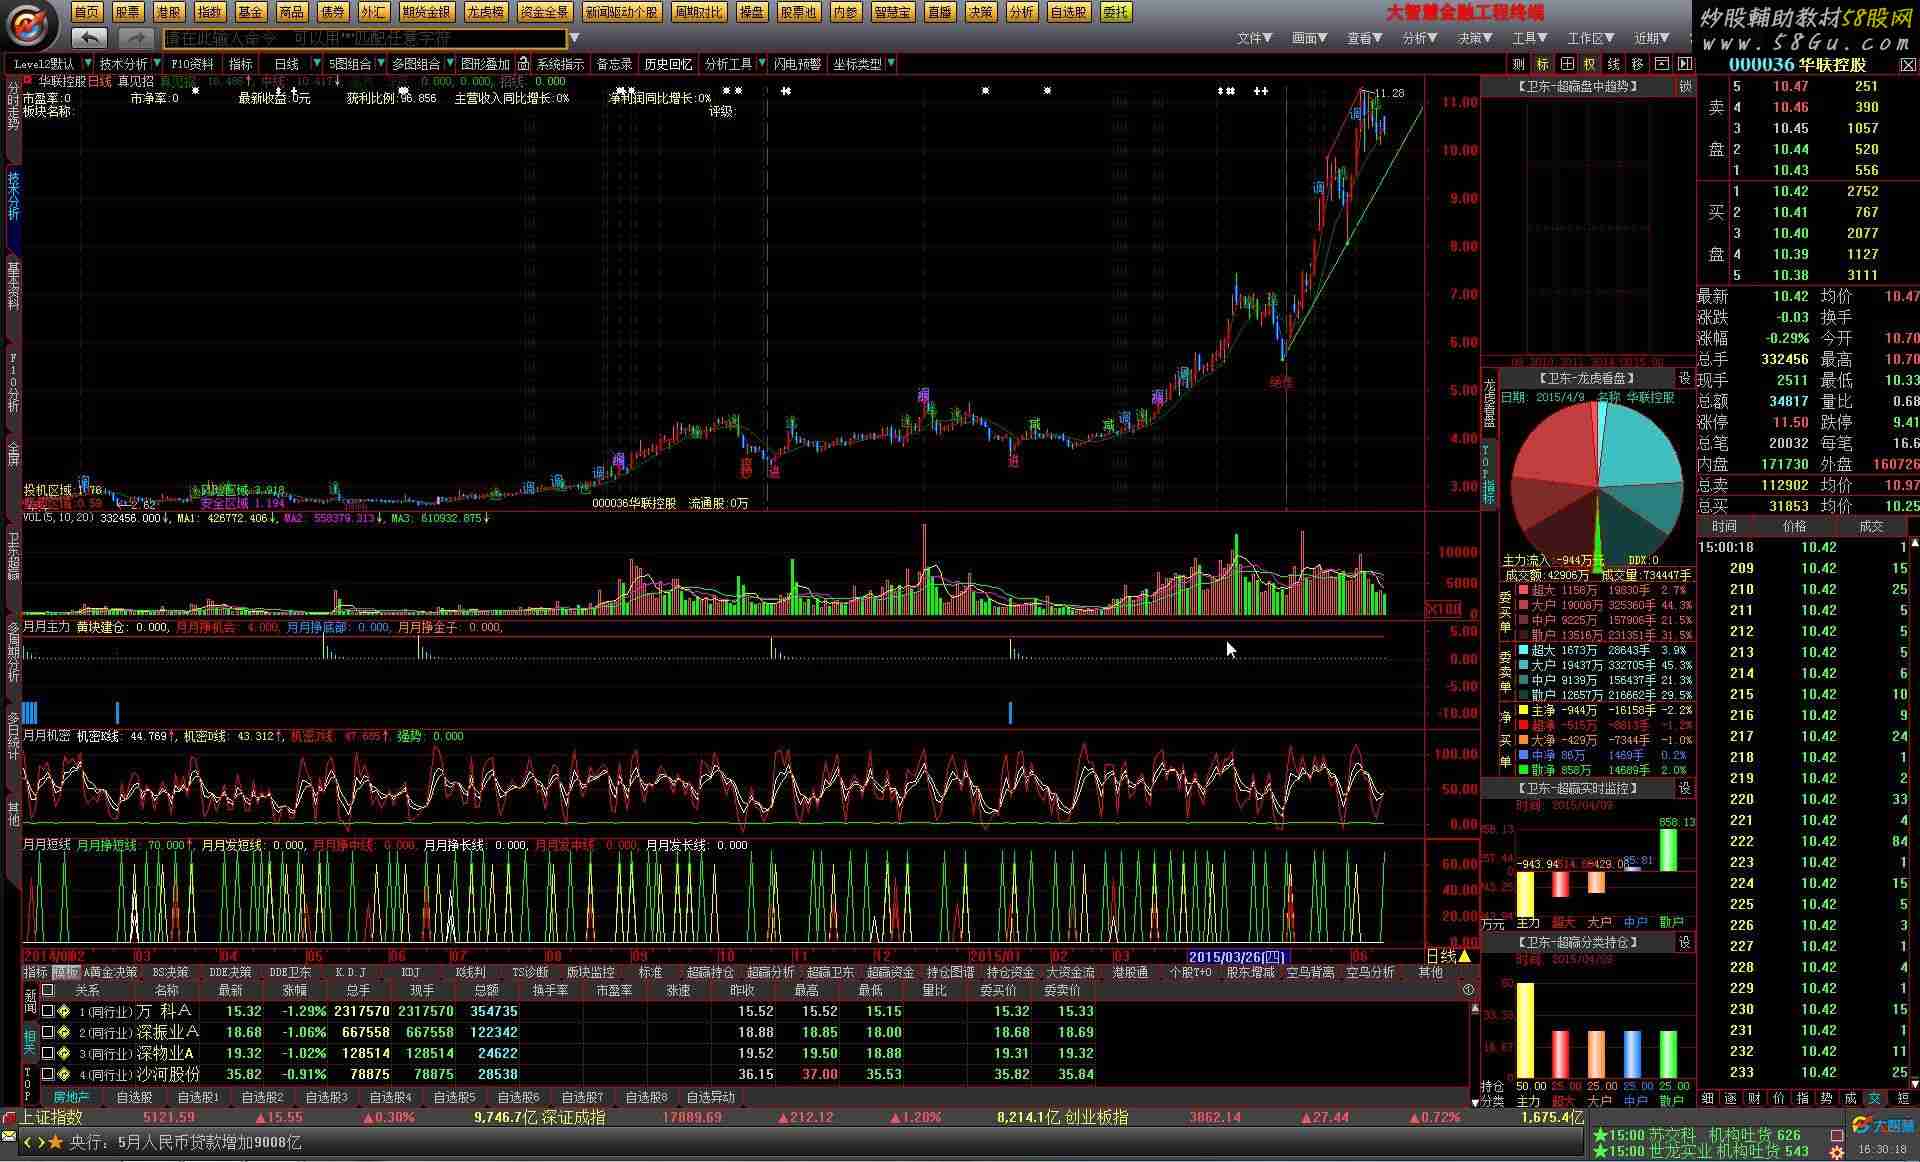Click the 测 measurement tool icon
The image size is (1920, 1162).
click(x=1519, y=64)
